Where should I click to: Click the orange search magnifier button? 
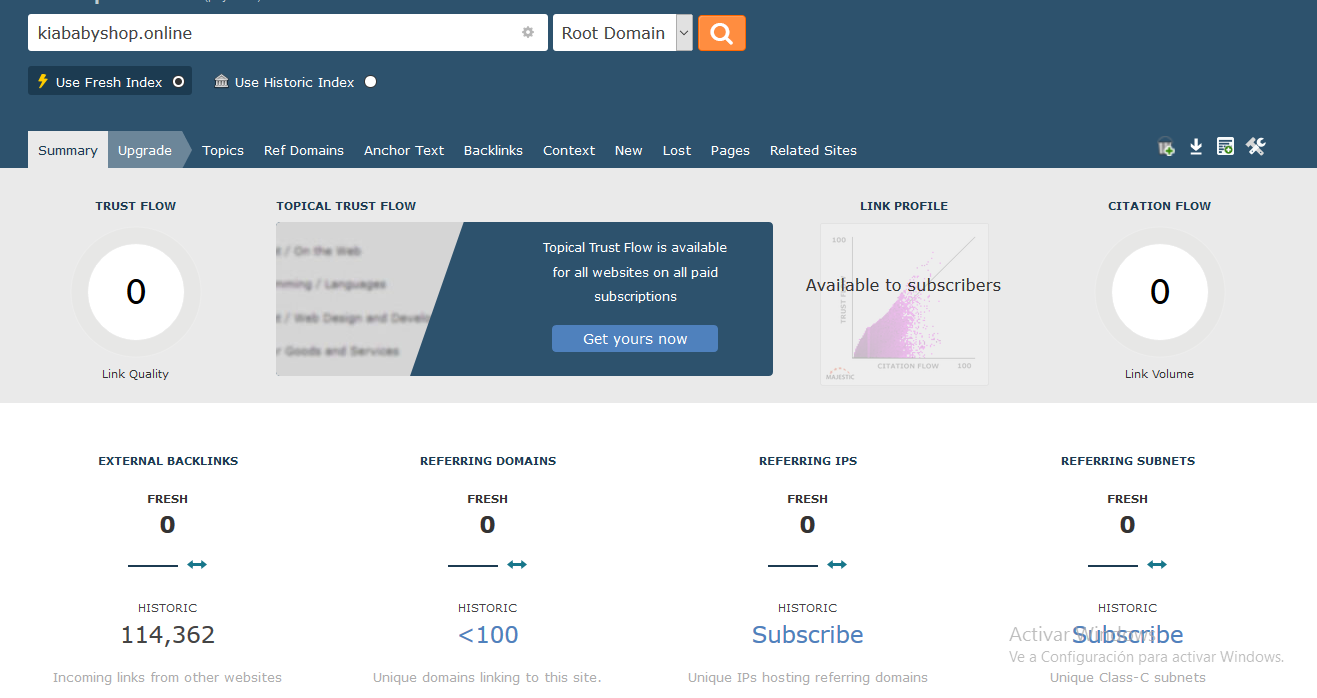point(722,33)
